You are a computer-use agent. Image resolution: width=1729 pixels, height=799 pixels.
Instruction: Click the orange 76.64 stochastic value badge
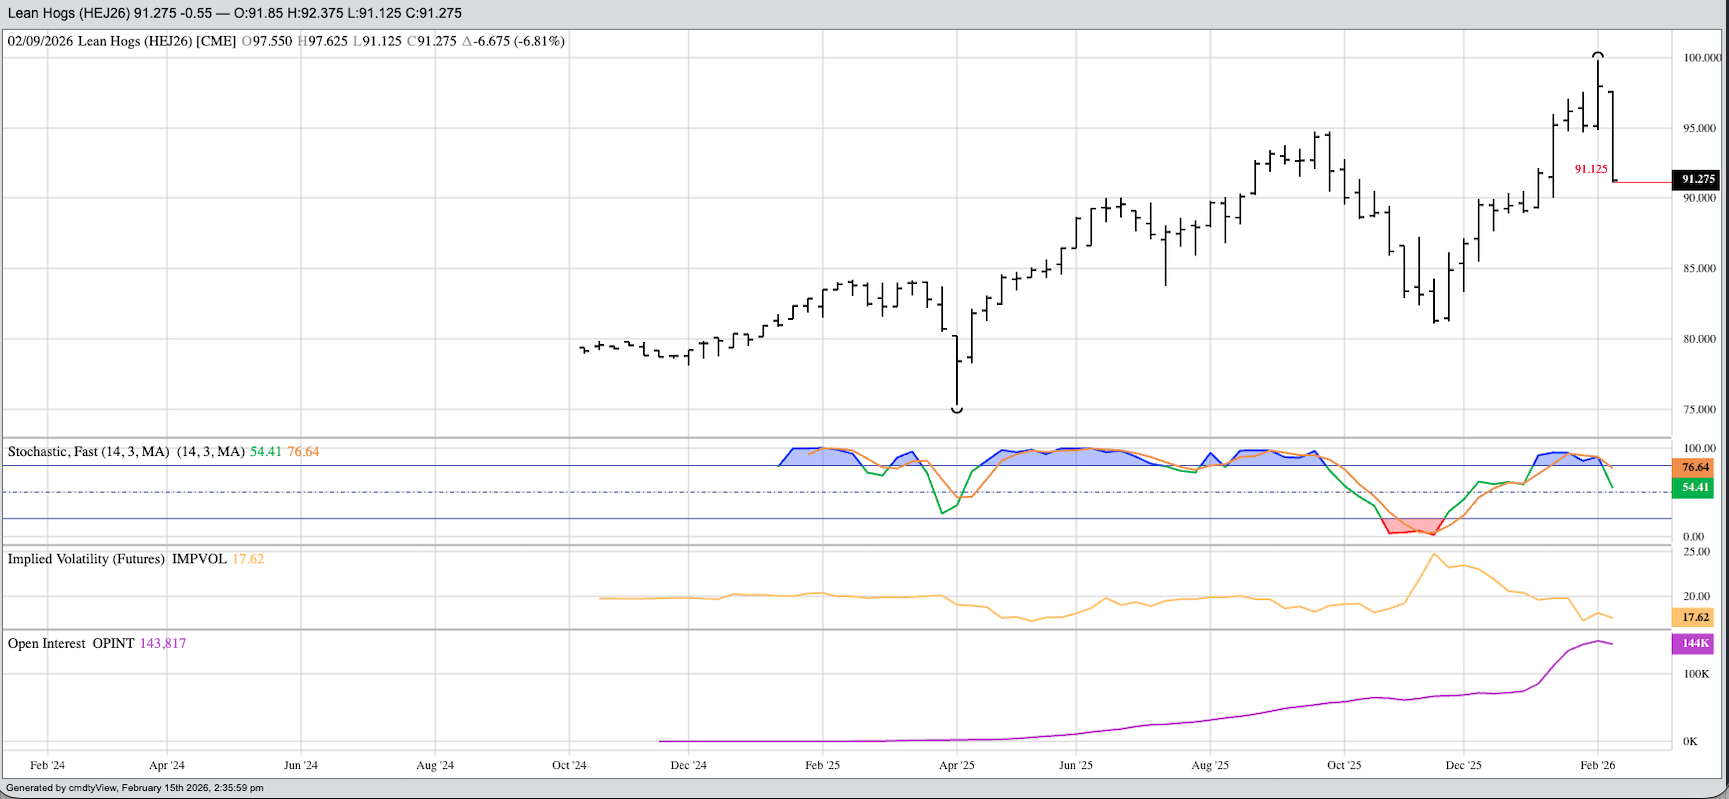pyautogui.click(x=1695, y=467)
